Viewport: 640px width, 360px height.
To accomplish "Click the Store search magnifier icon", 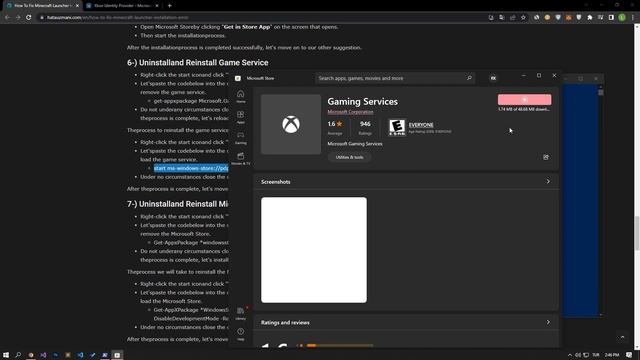I will [x=469, y=78].
